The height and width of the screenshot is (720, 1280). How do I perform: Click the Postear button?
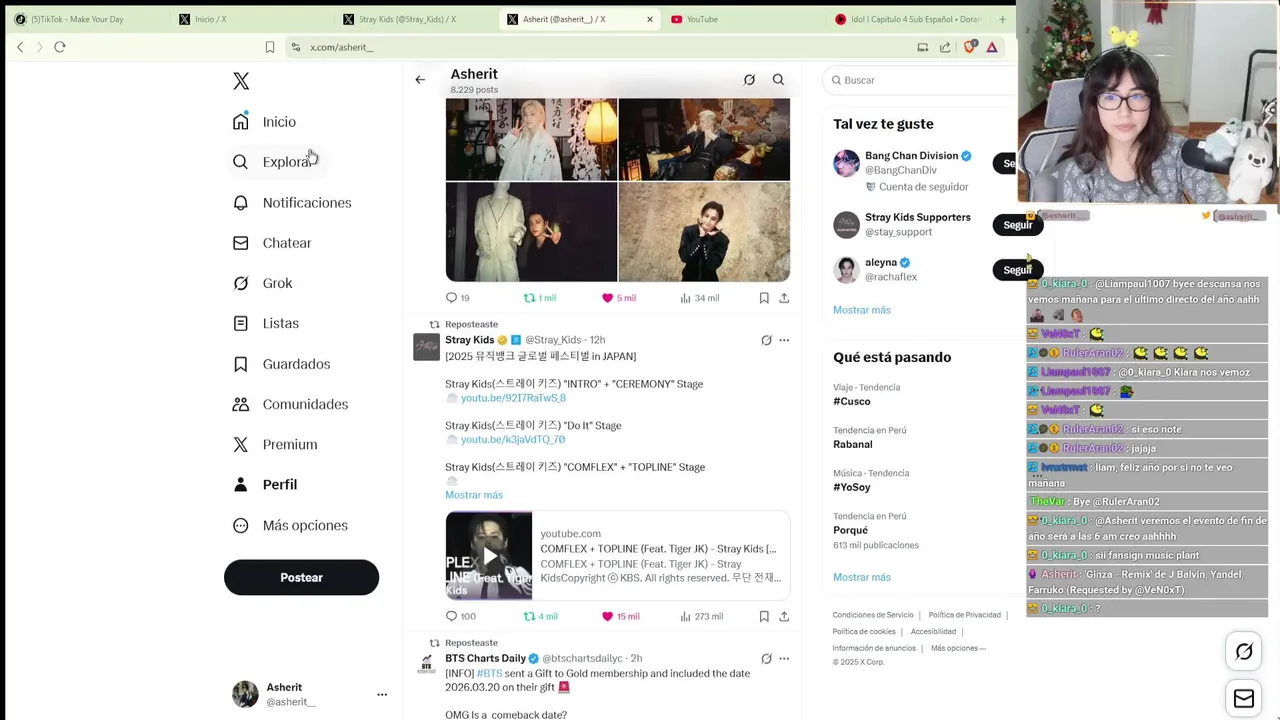point(301,577)
